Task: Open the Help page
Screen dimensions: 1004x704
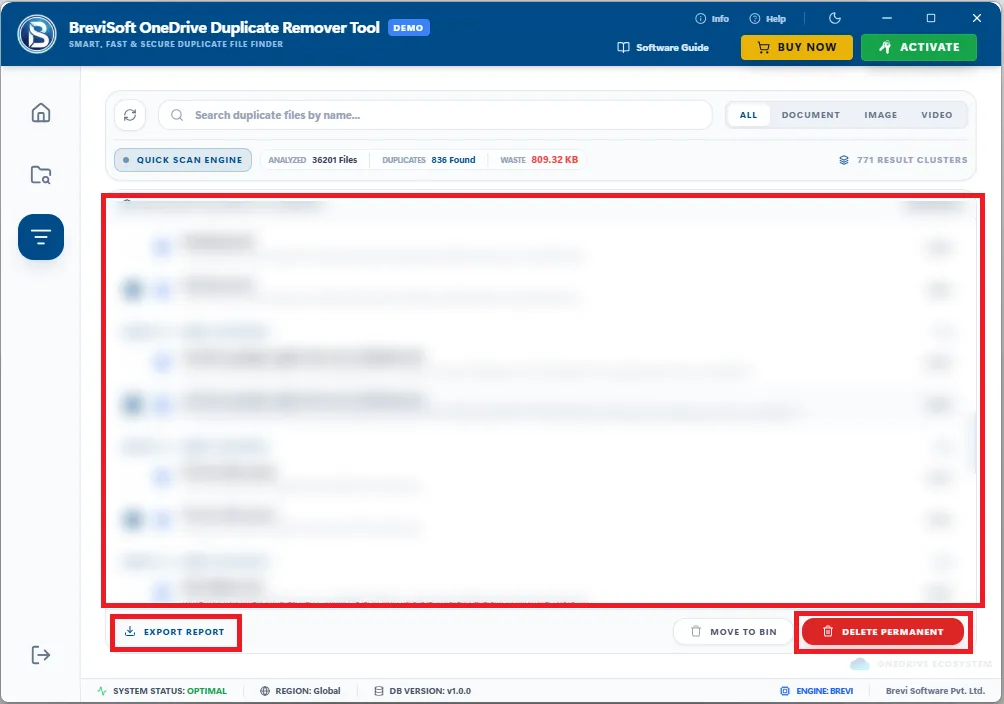Action: [x=767, y=19]
